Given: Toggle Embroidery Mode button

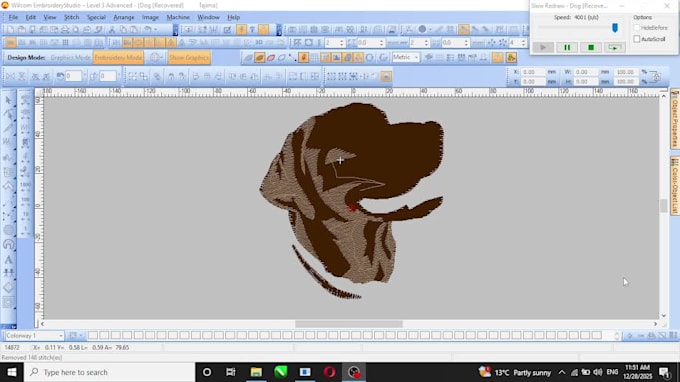Looking at the screenshot, I should coord(118,58).
